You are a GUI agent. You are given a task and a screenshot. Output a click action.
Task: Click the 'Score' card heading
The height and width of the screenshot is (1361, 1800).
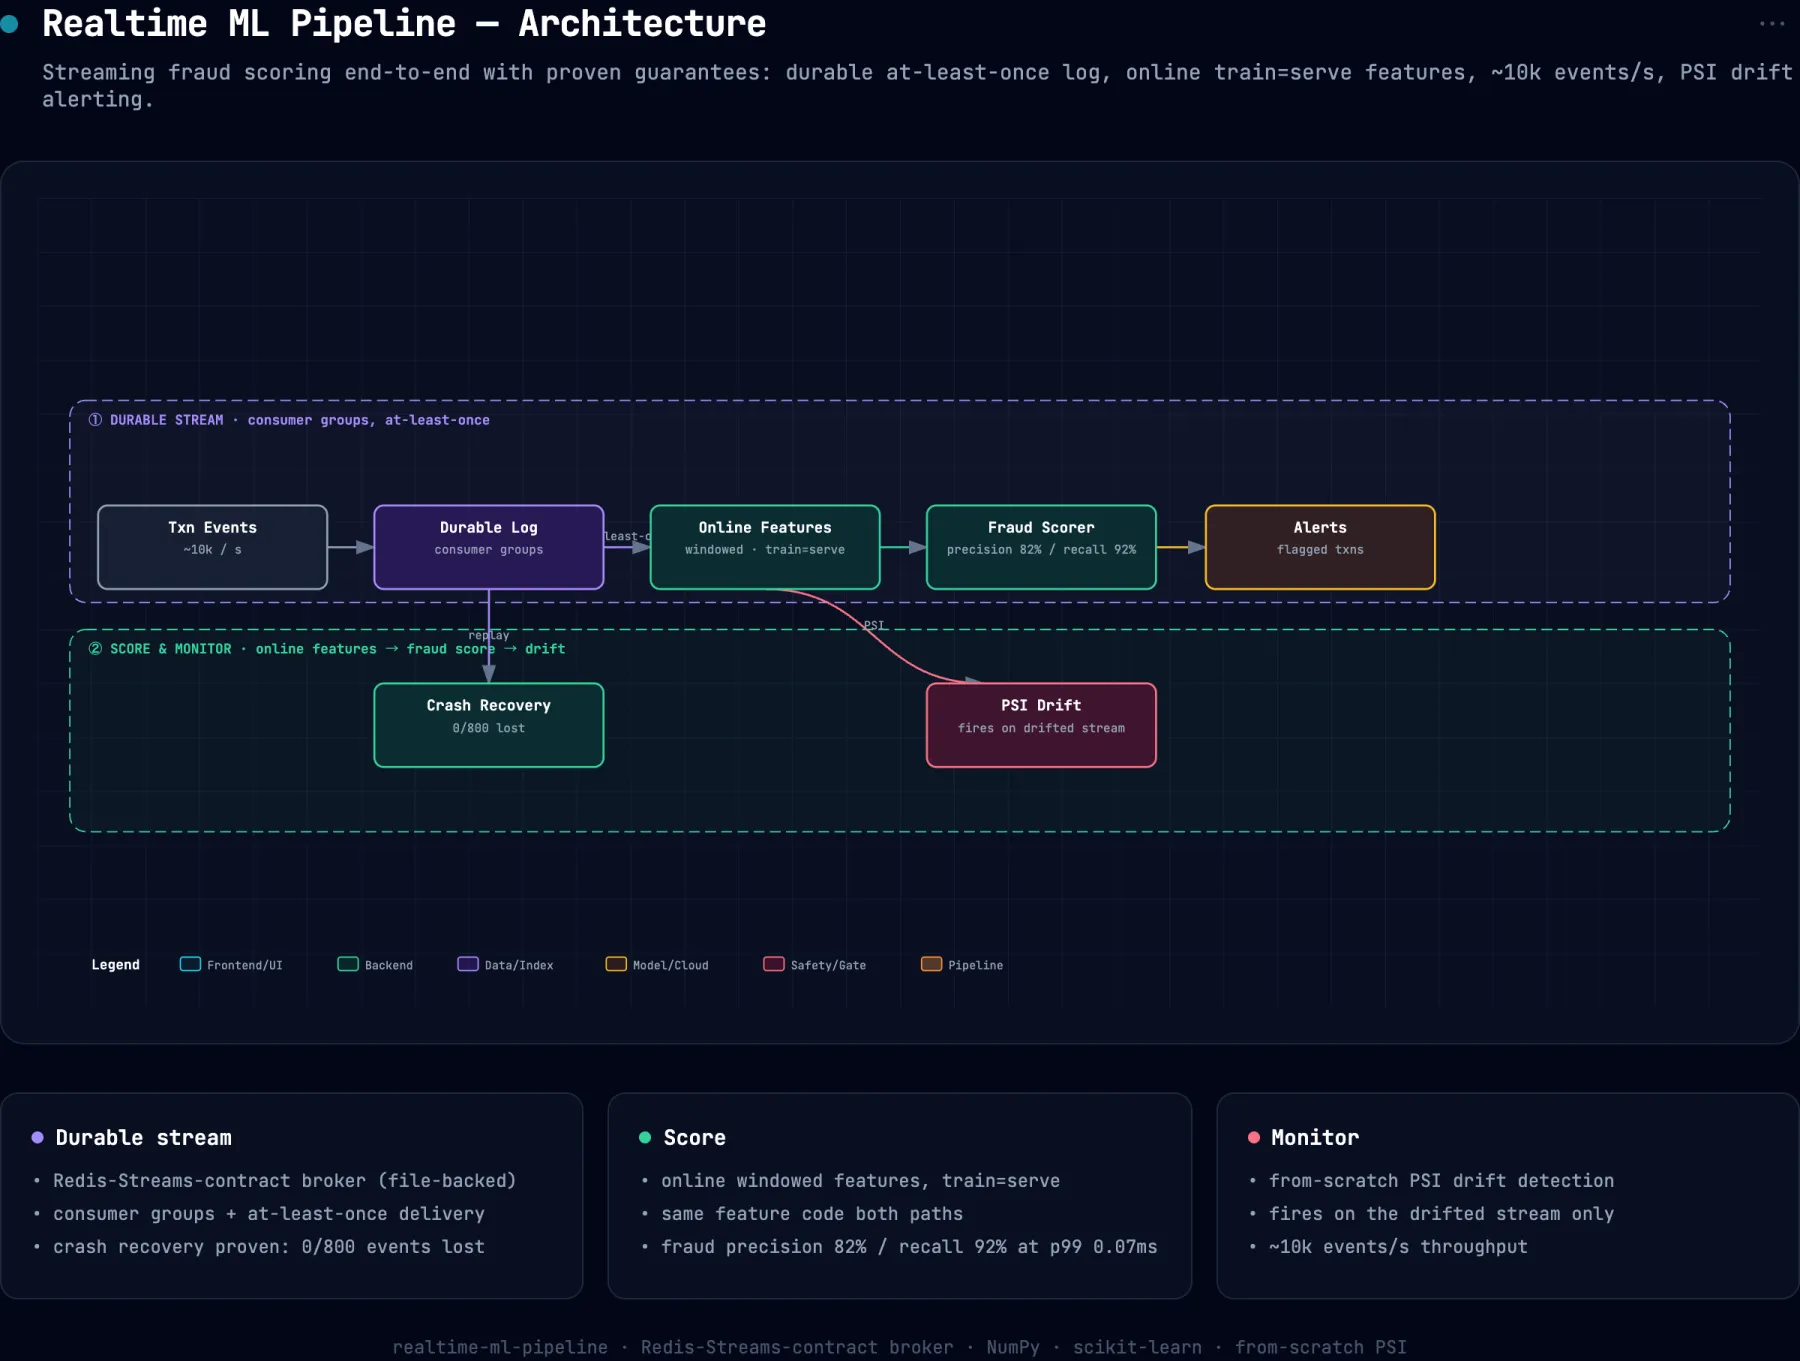[695, 1137]
